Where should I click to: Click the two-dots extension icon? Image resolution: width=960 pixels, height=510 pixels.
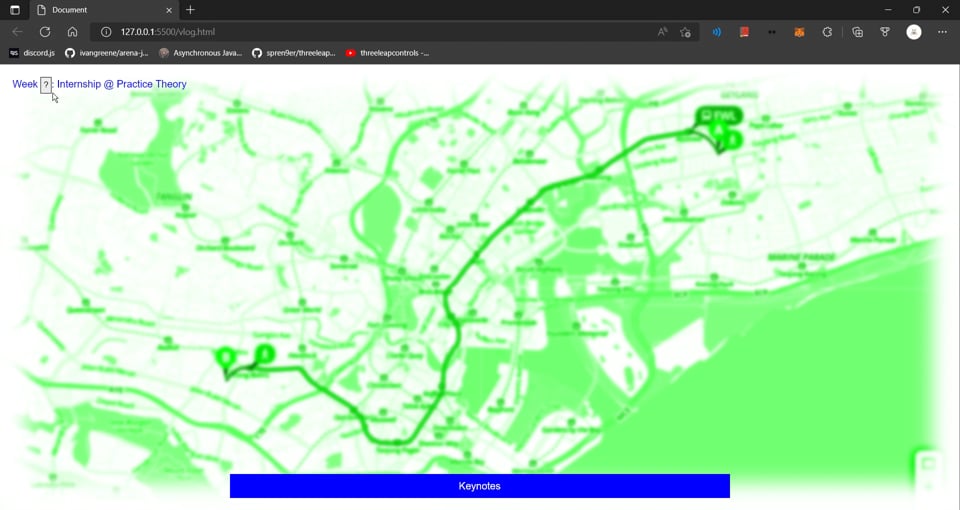coord(771,32)
